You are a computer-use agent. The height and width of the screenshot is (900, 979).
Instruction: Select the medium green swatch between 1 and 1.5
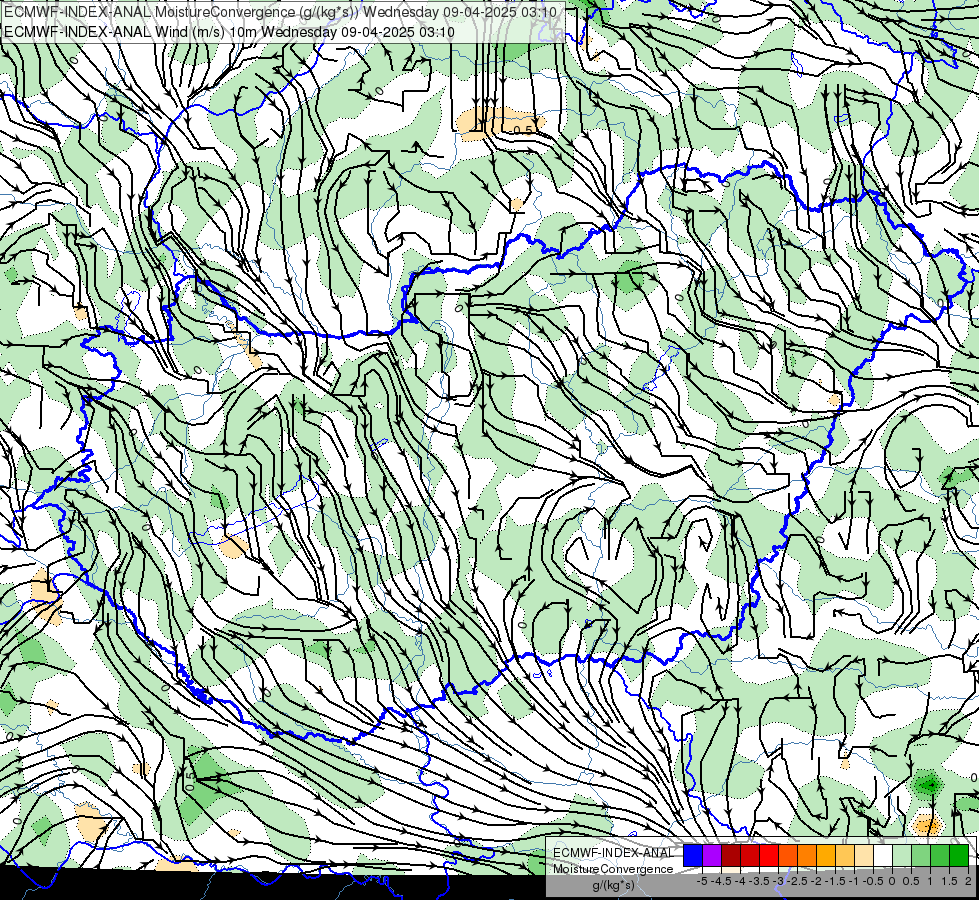940,856
